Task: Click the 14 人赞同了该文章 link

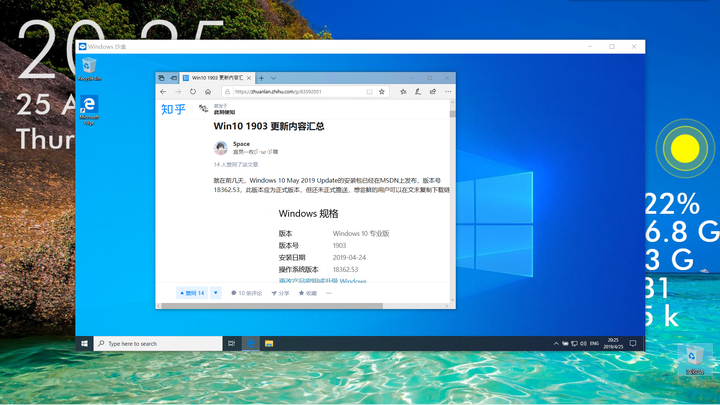Action: pyautogui.click(x=236, y=164)
